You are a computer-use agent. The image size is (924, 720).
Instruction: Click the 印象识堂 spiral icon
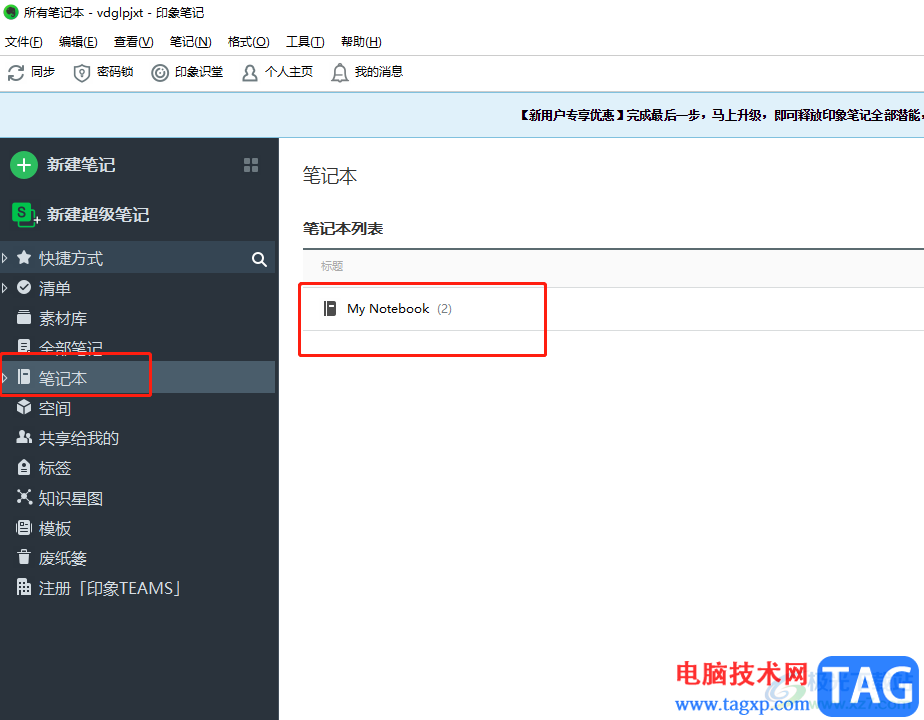160,72
